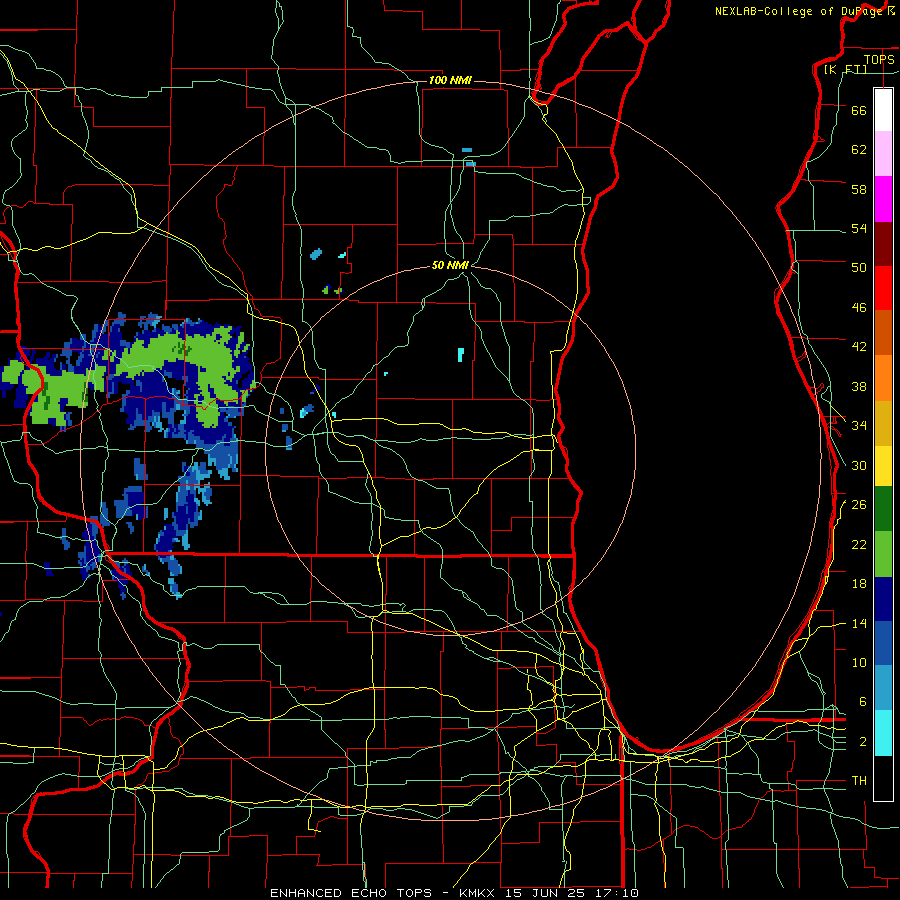Select the light green legend swatch
Screen dimensions: 900x900
click(x=883, y=554)
